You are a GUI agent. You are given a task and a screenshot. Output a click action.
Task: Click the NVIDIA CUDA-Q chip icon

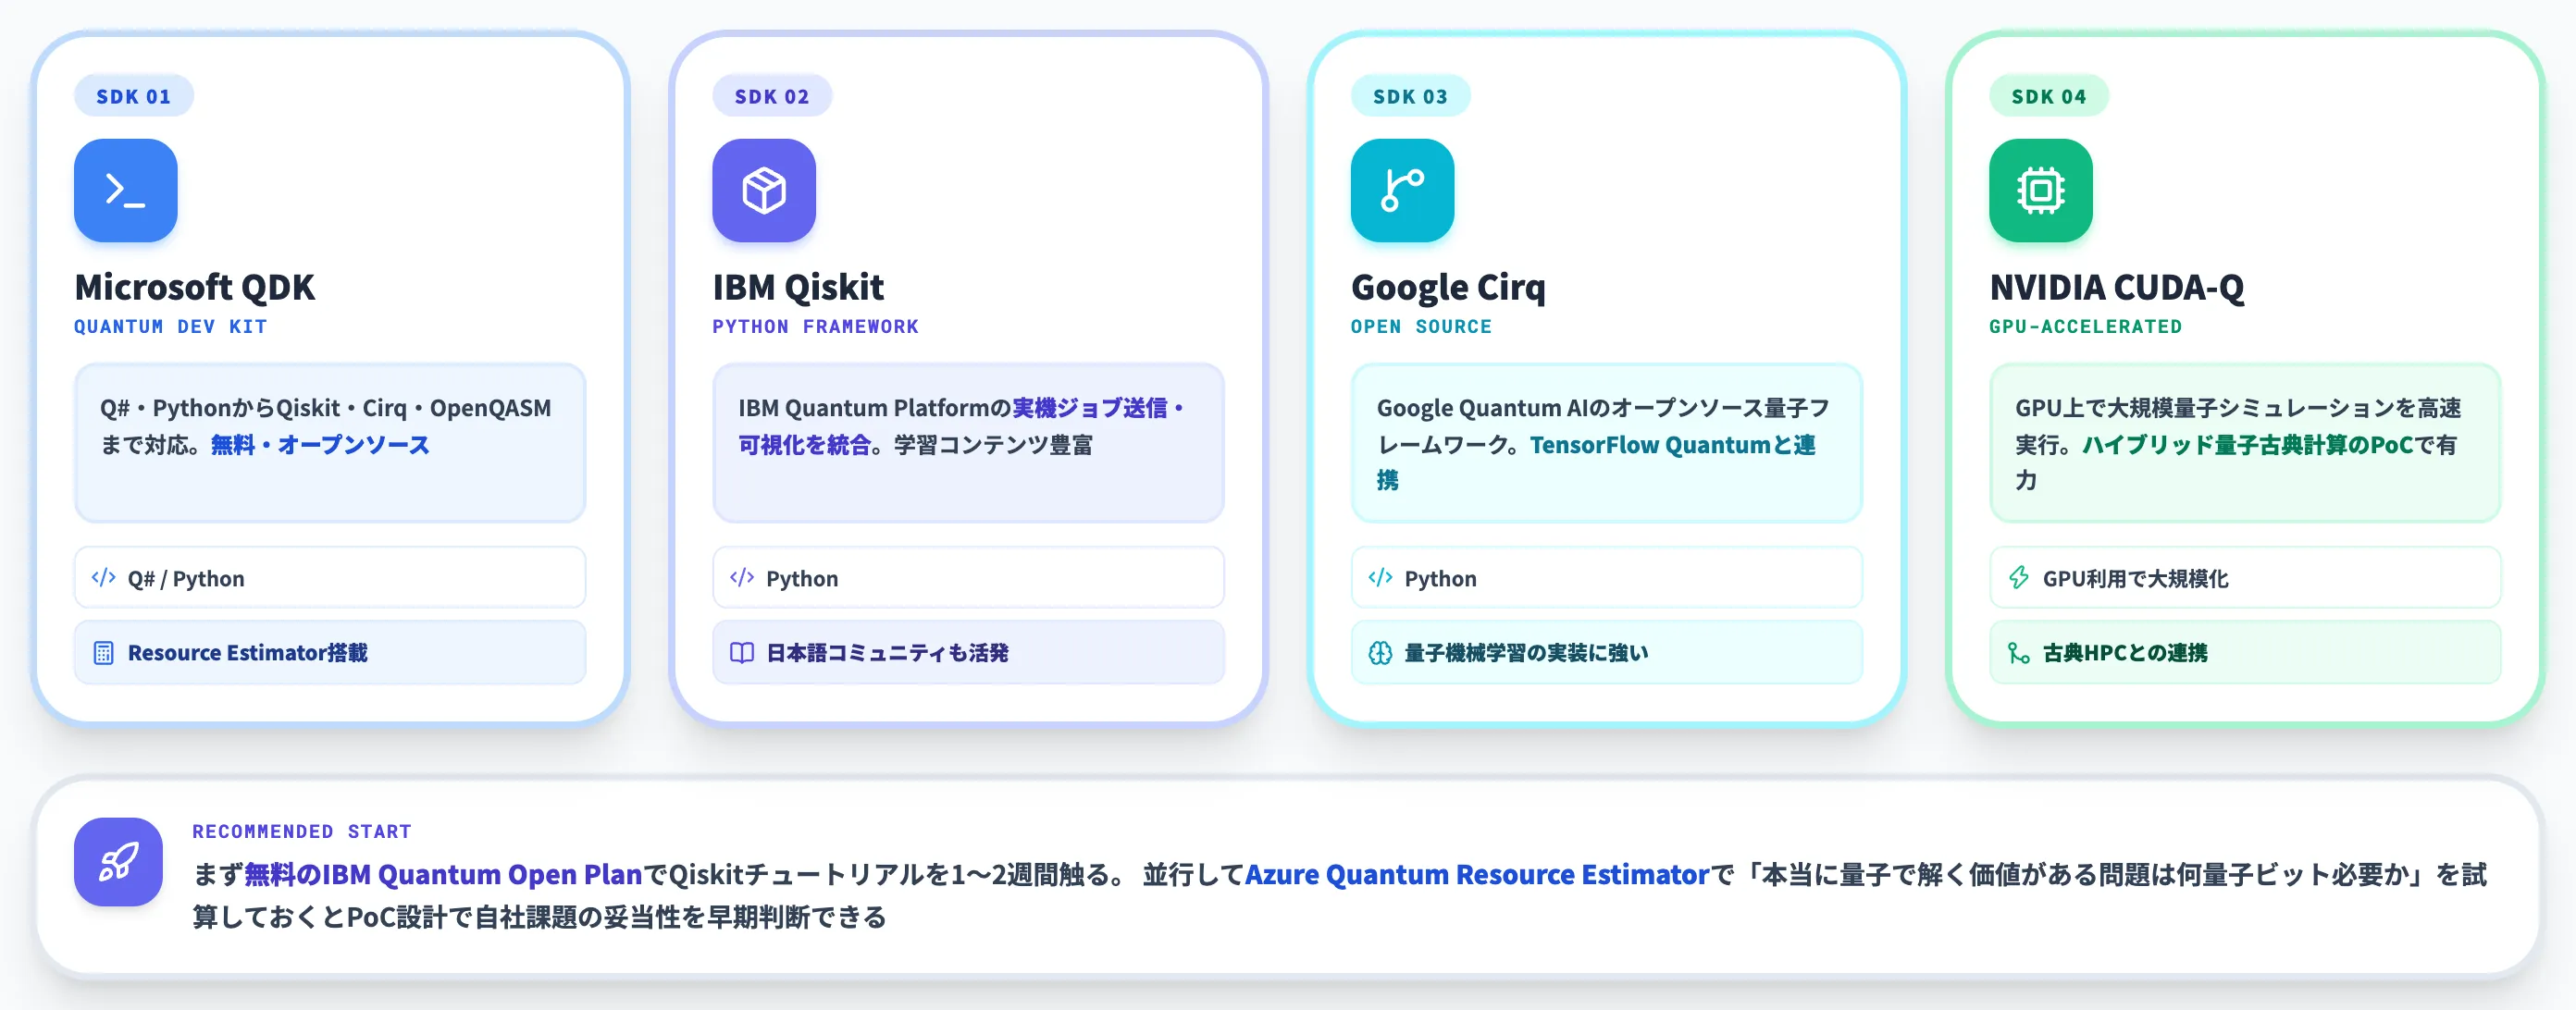(2040, 190)
